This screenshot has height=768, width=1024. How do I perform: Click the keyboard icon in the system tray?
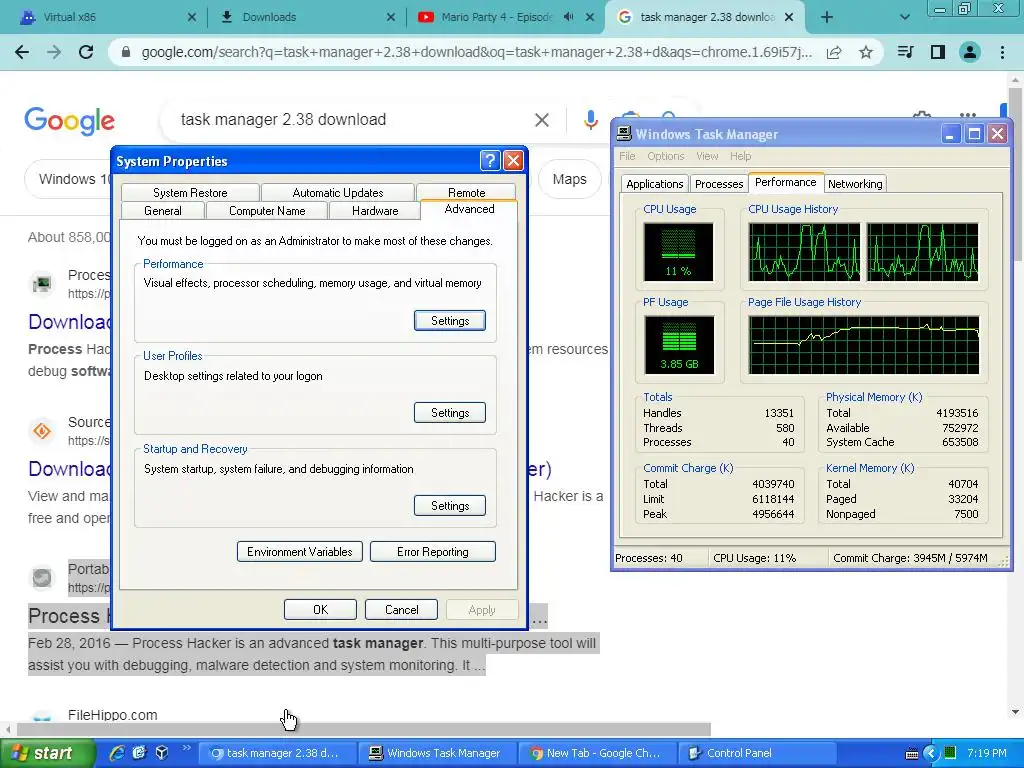(912, 754)
